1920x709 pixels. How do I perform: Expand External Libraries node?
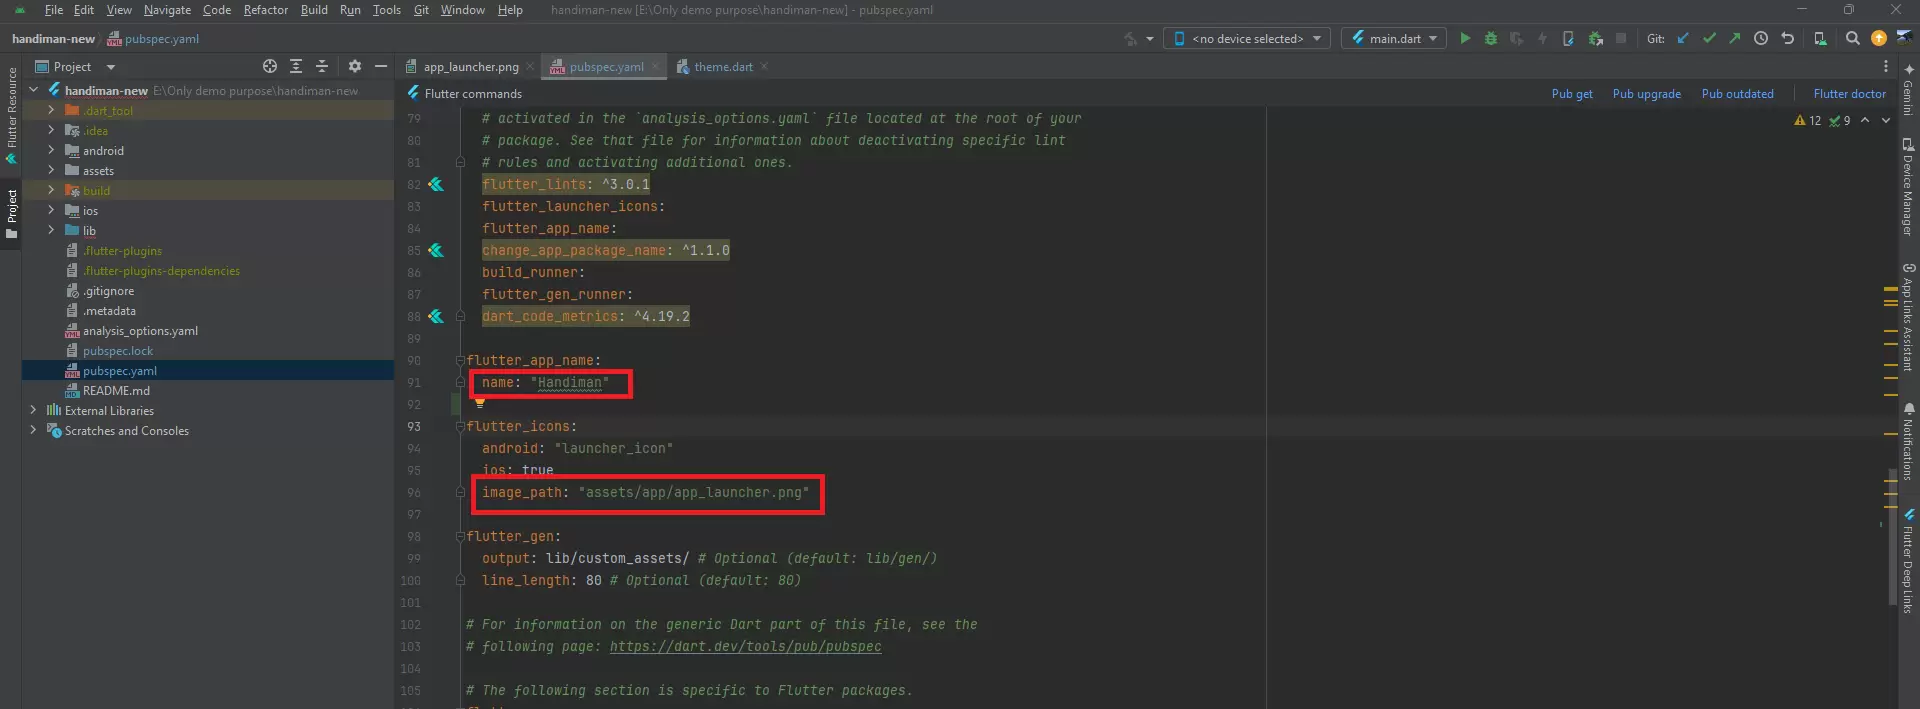pos(34,410)
